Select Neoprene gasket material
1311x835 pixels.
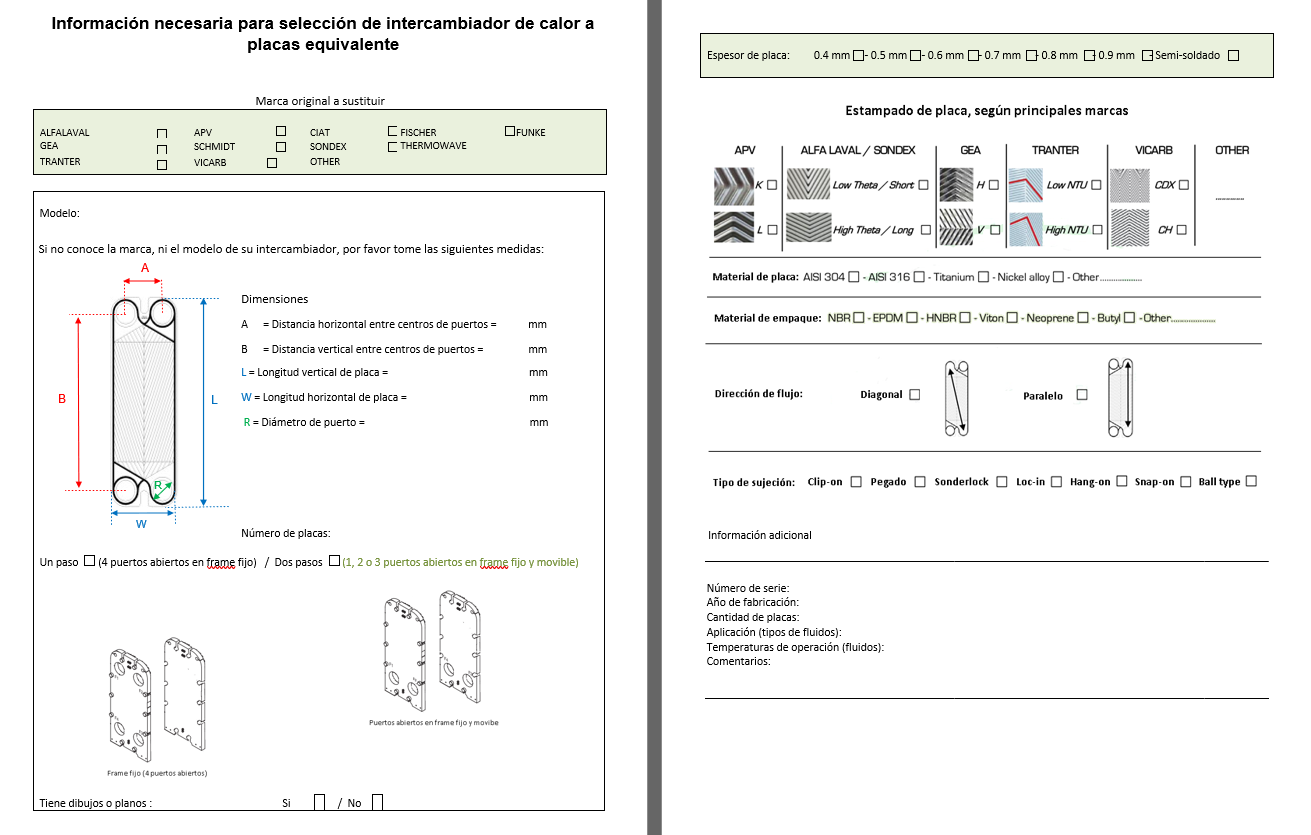click(x=1083, y=318)
